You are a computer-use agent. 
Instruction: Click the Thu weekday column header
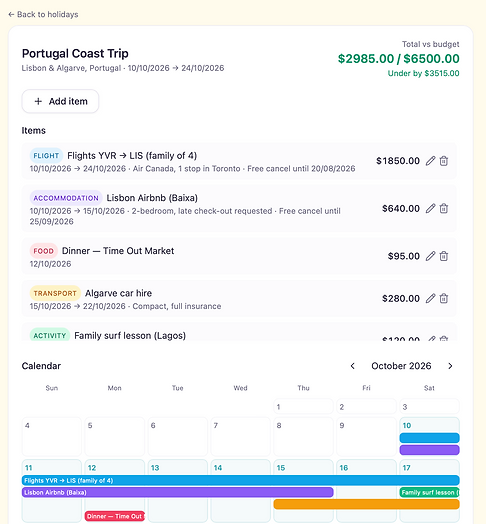pos(303,388)
